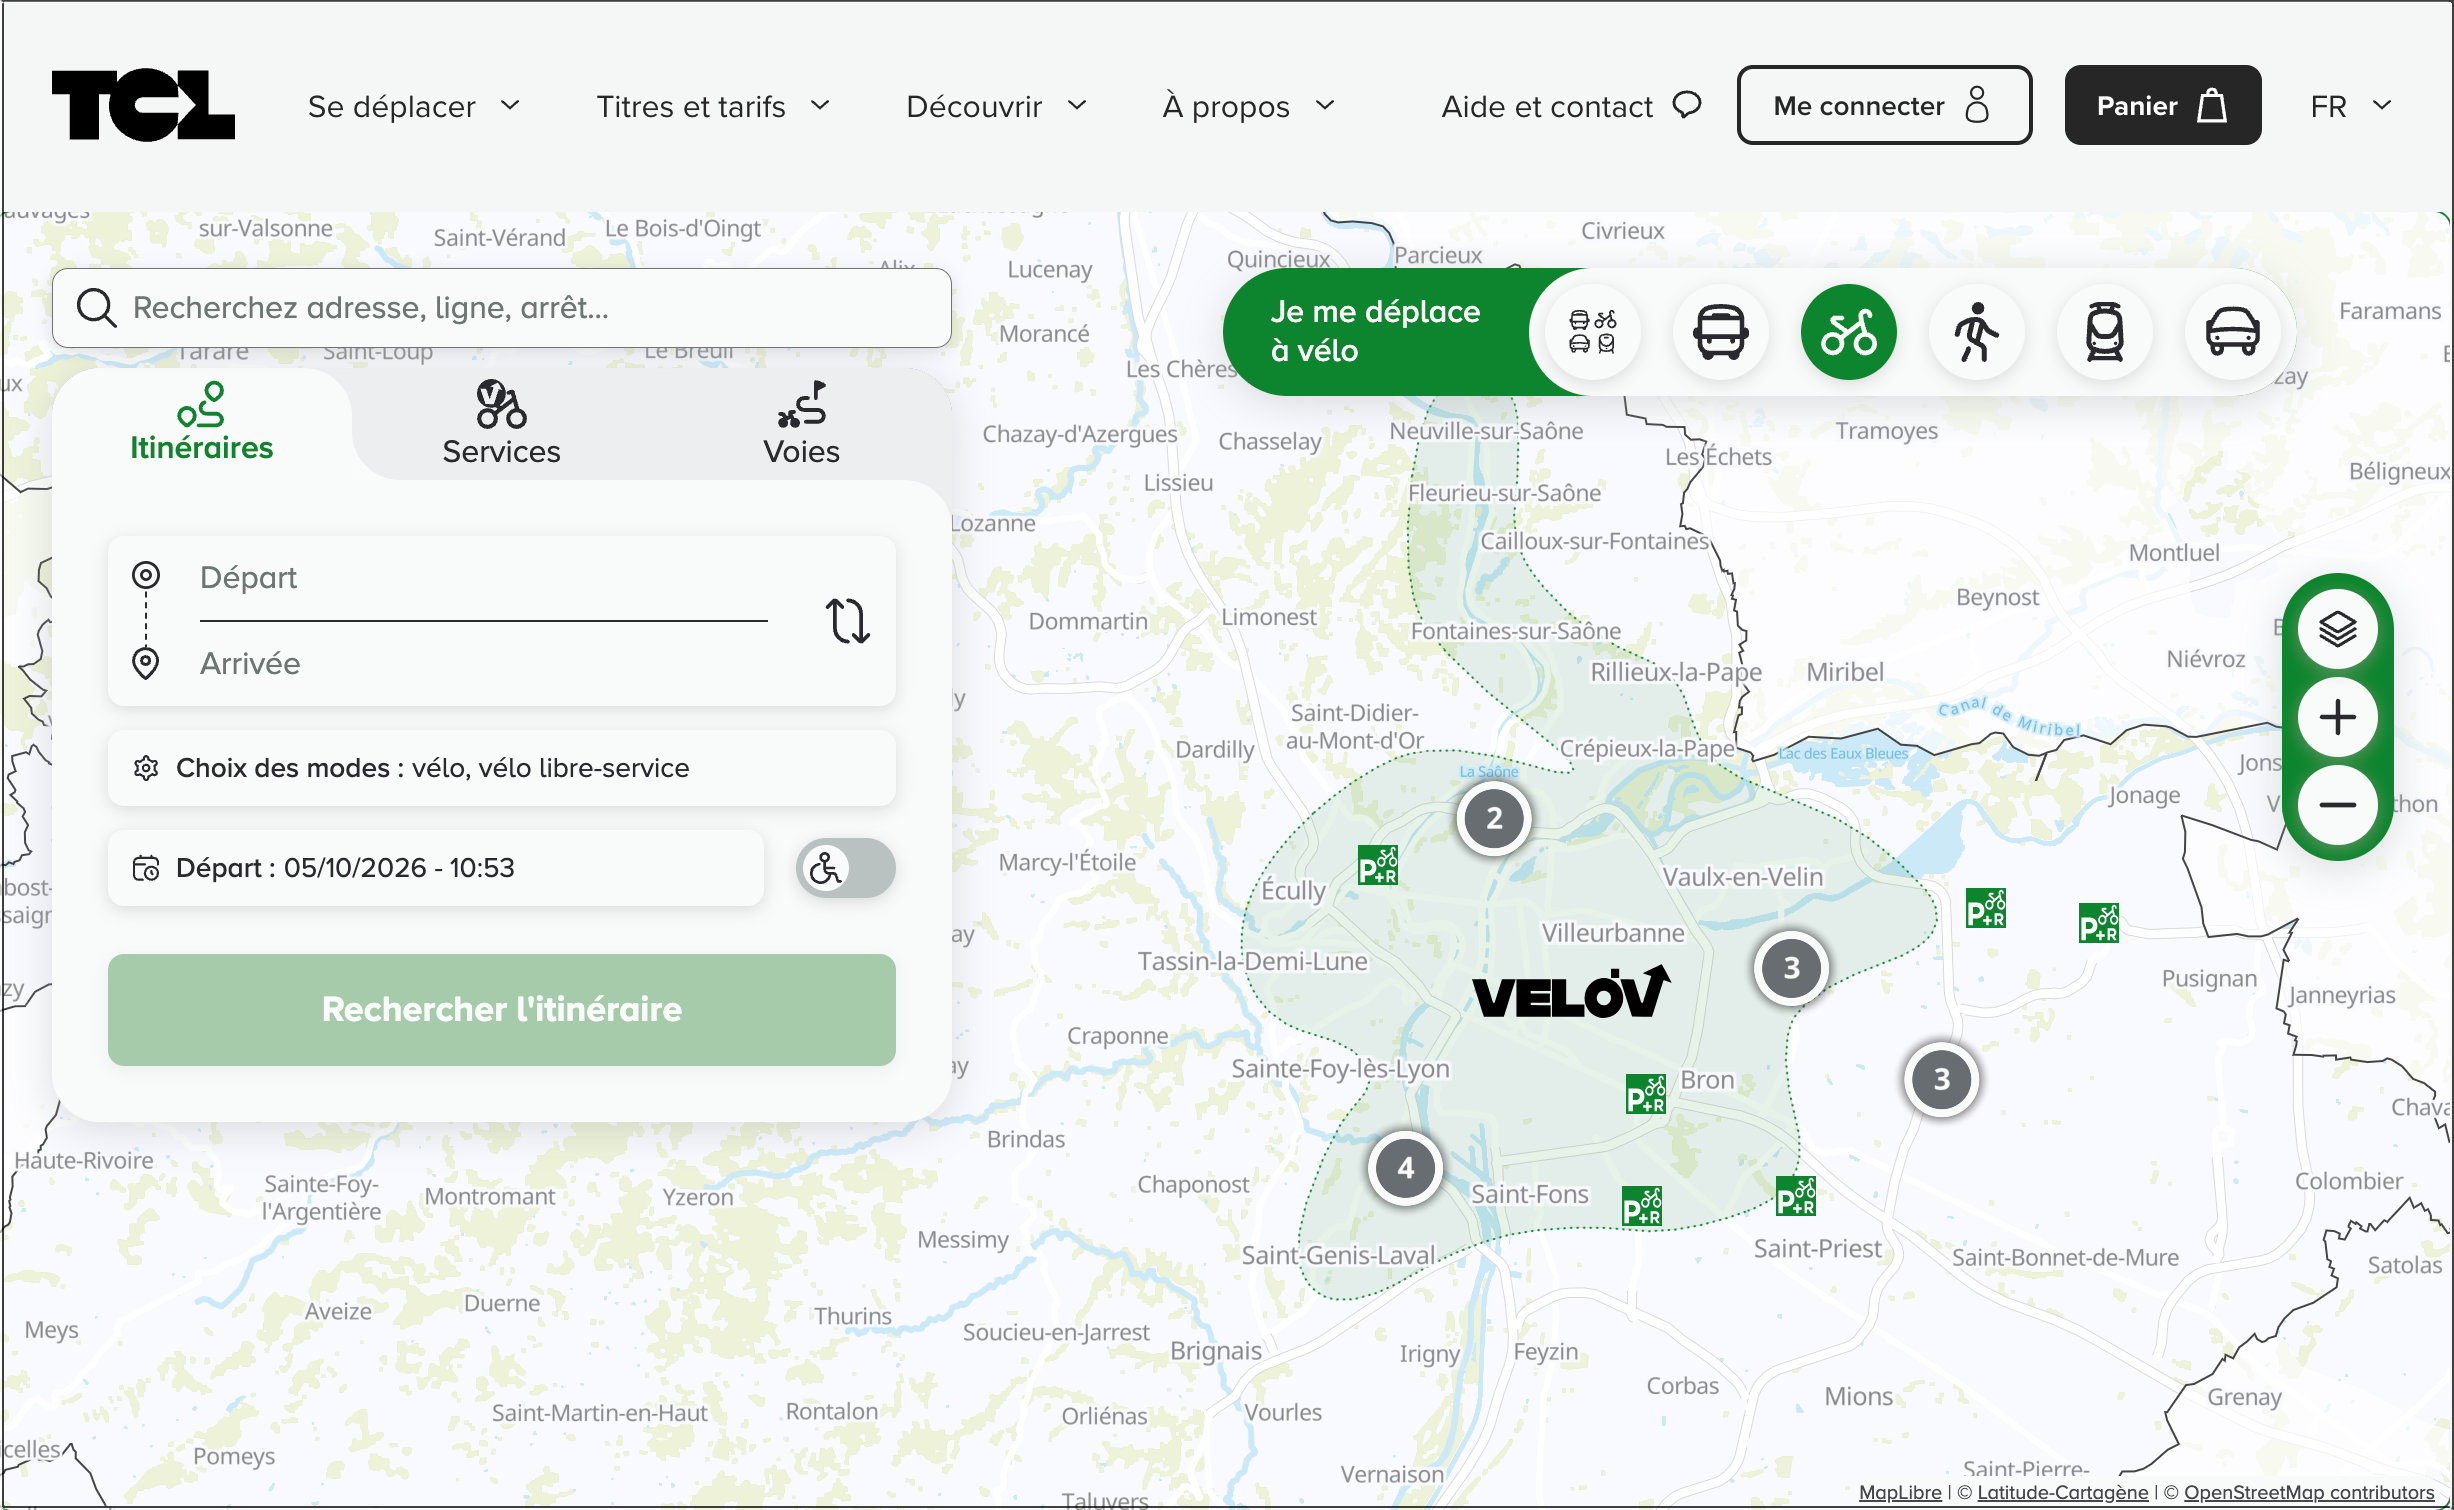Expand the Découvrir menu
Screen dimensions: 2454x1510
coord(996,106)
